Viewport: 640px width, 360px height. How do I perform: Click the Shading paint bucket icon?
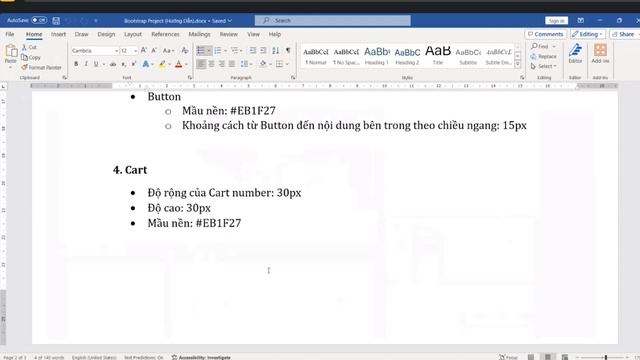(263, 64)
